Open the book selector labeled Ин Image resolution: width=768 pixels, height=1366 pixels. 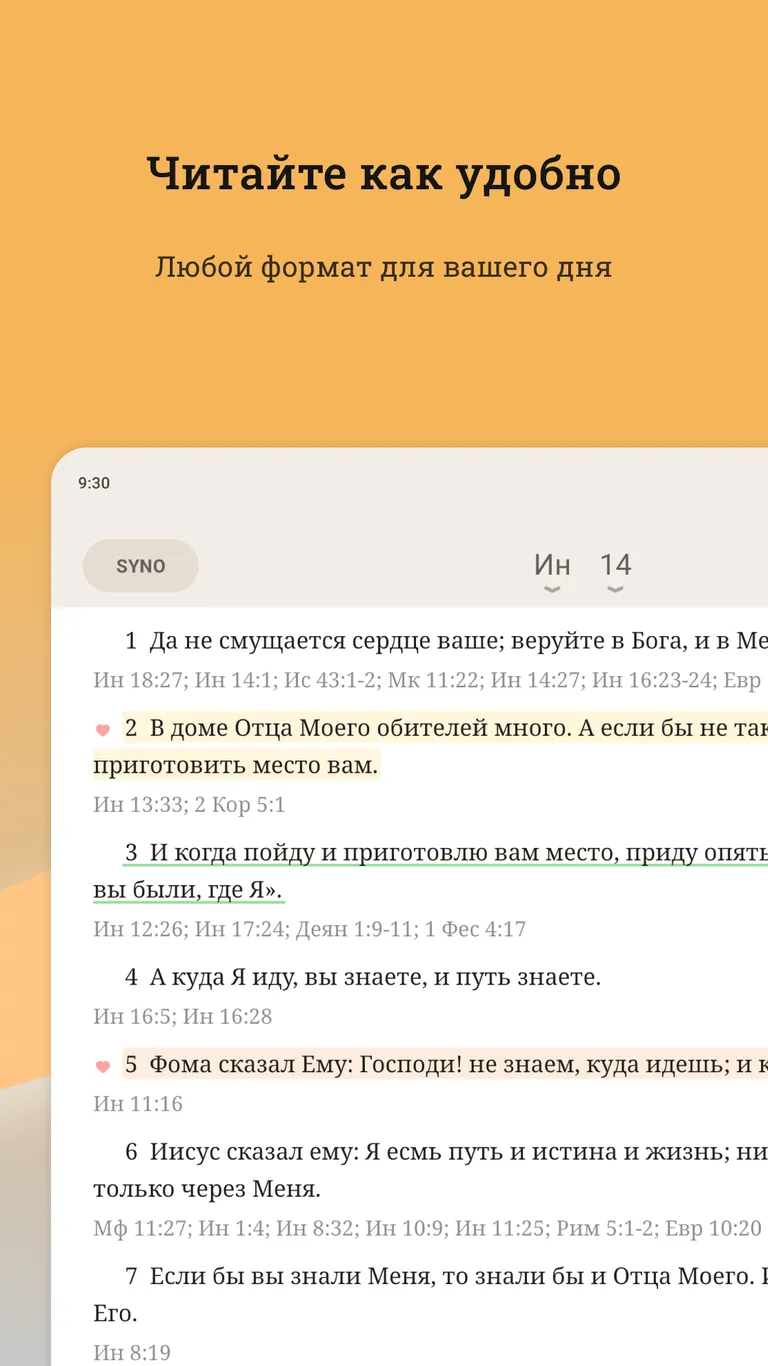(x=552, y=570)
